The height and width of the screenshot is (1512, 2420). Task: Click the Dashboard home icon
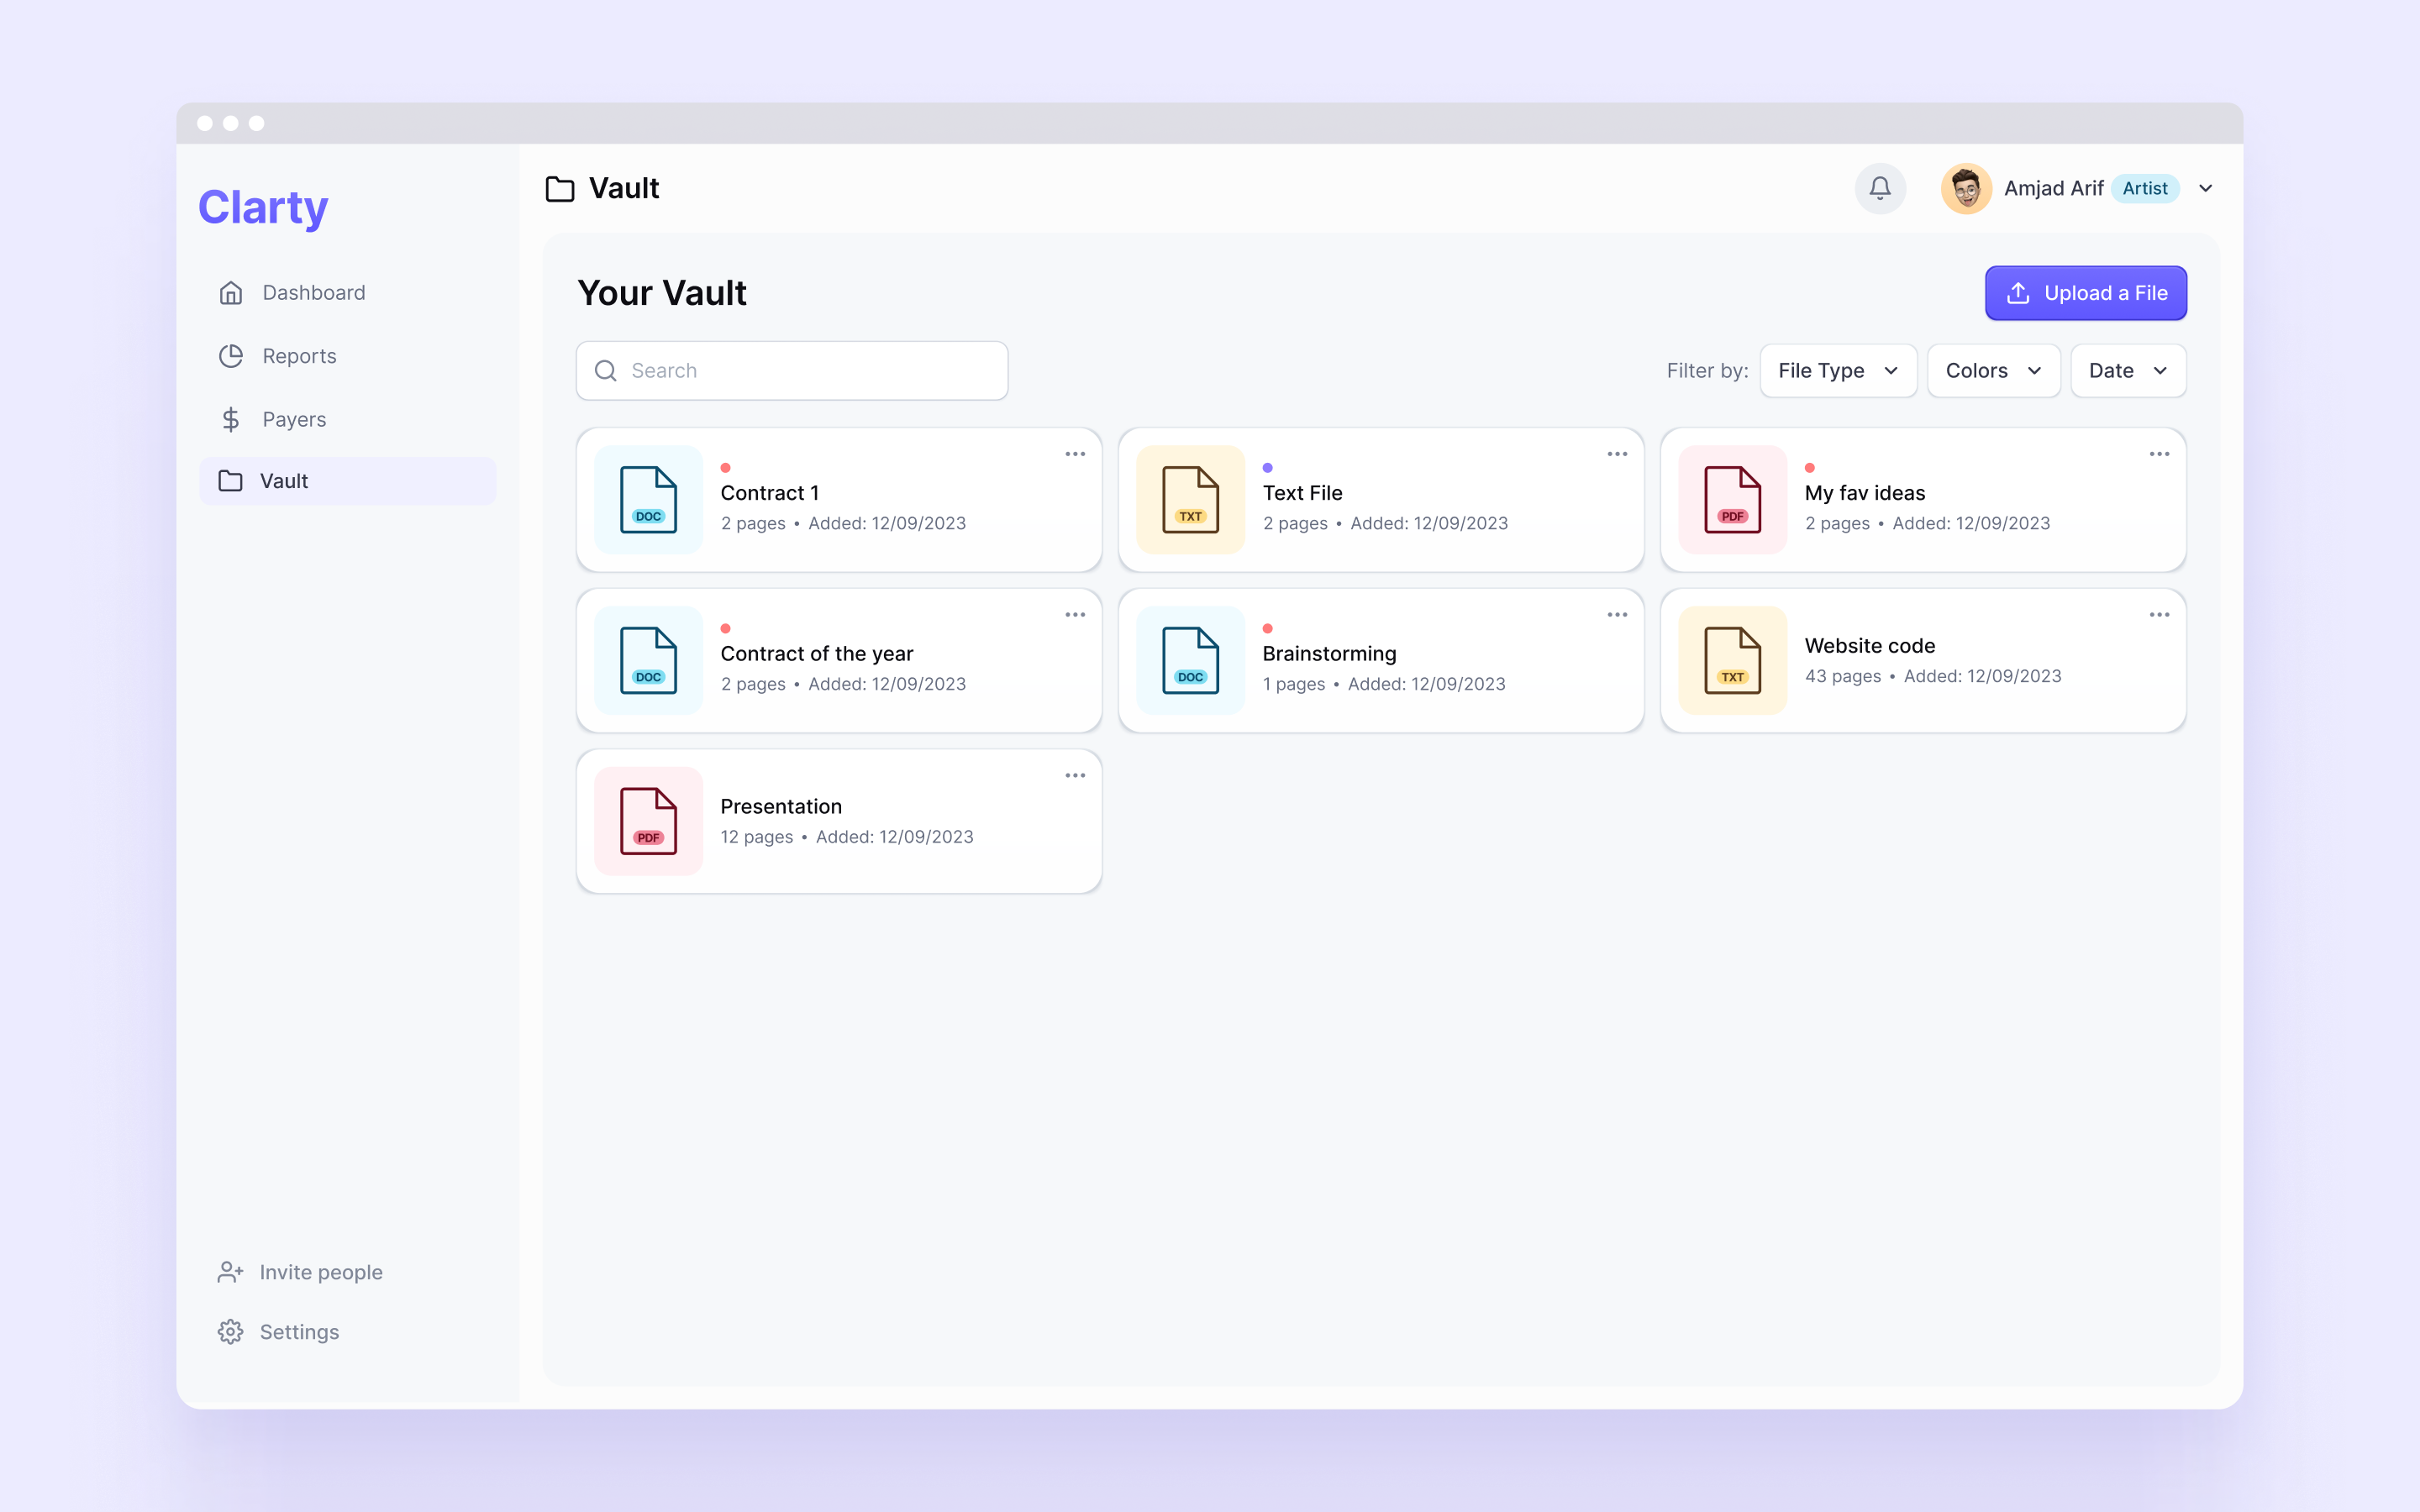coord(231,292)
